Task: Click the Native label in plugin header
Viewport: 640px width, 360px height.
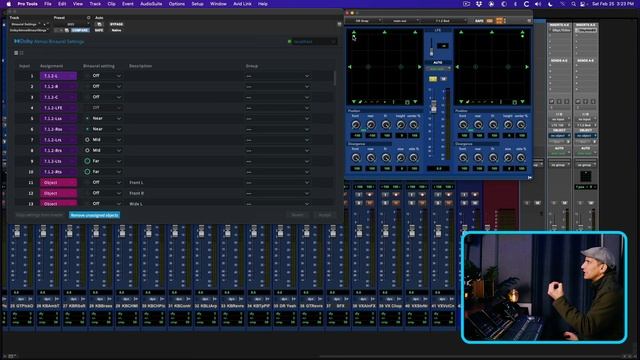Action: click(x=116, y=30)
